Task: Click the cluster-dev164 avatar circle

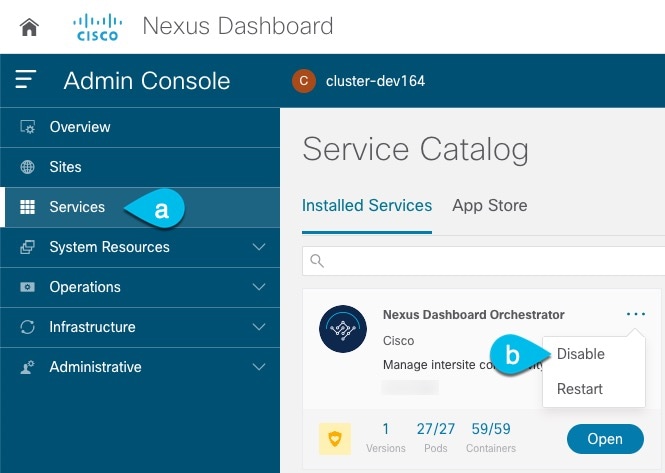Action: [304, 81]
